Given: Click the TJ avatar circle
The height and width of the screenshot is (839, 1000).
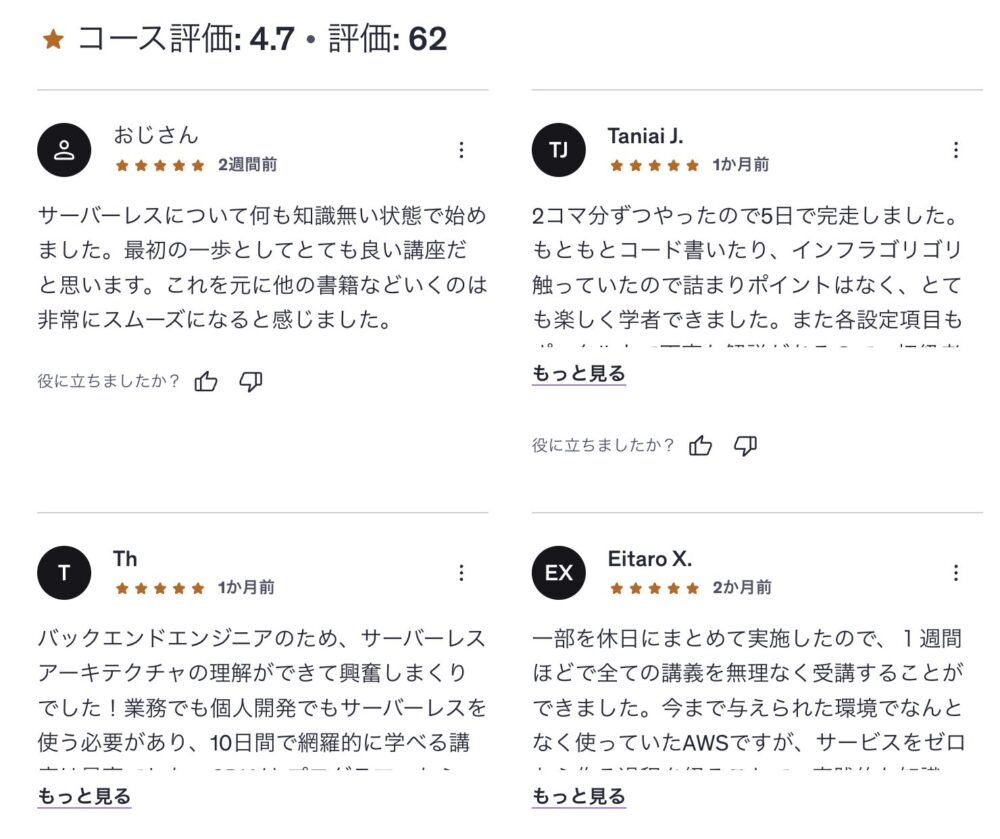Looking at the screenshot, I should tap(558, 150).
